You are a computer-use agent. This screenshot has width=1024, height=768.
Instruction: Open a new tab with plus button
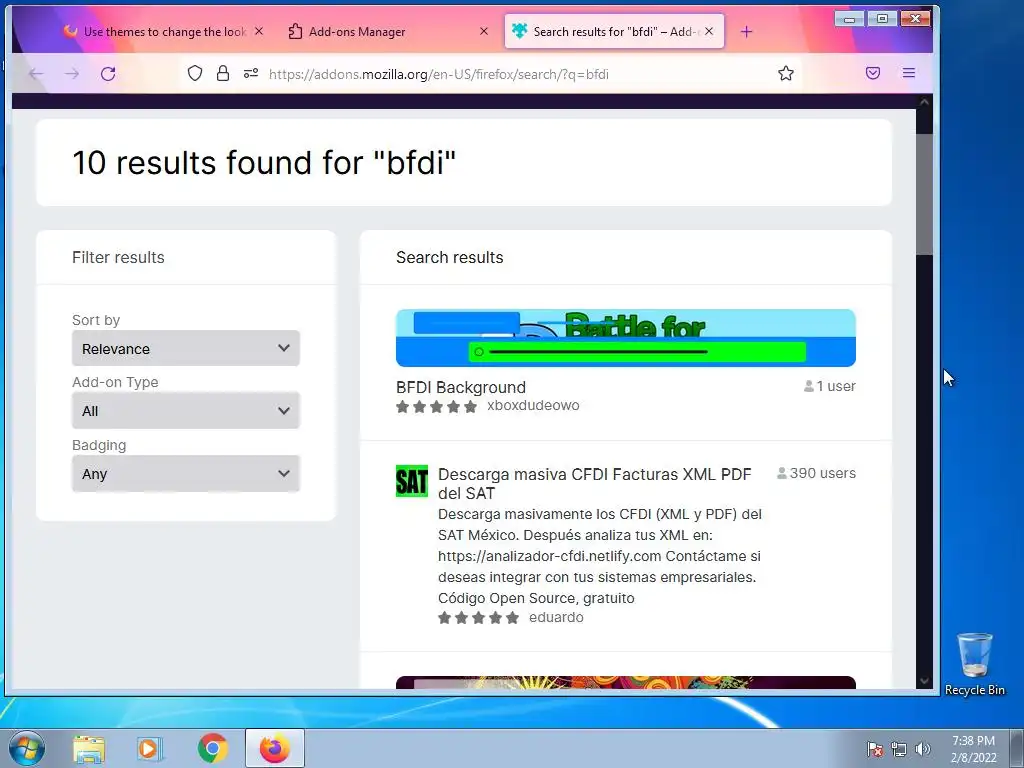point(746,31)
